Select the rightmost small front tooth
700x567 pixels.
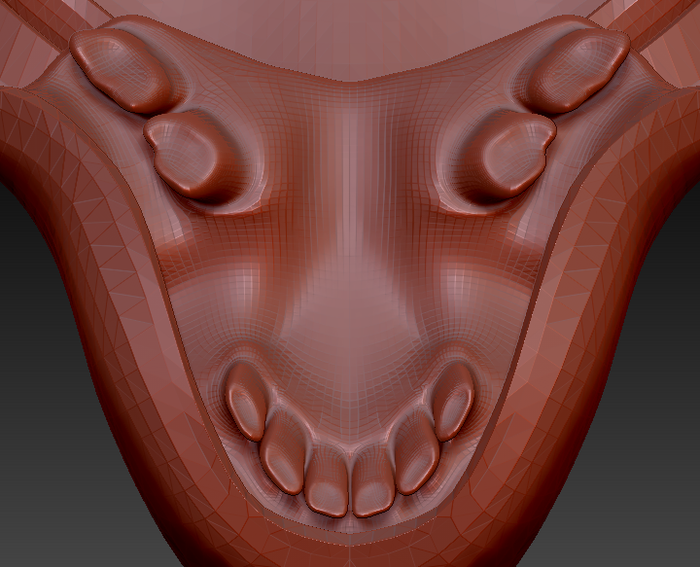point(453,402)
